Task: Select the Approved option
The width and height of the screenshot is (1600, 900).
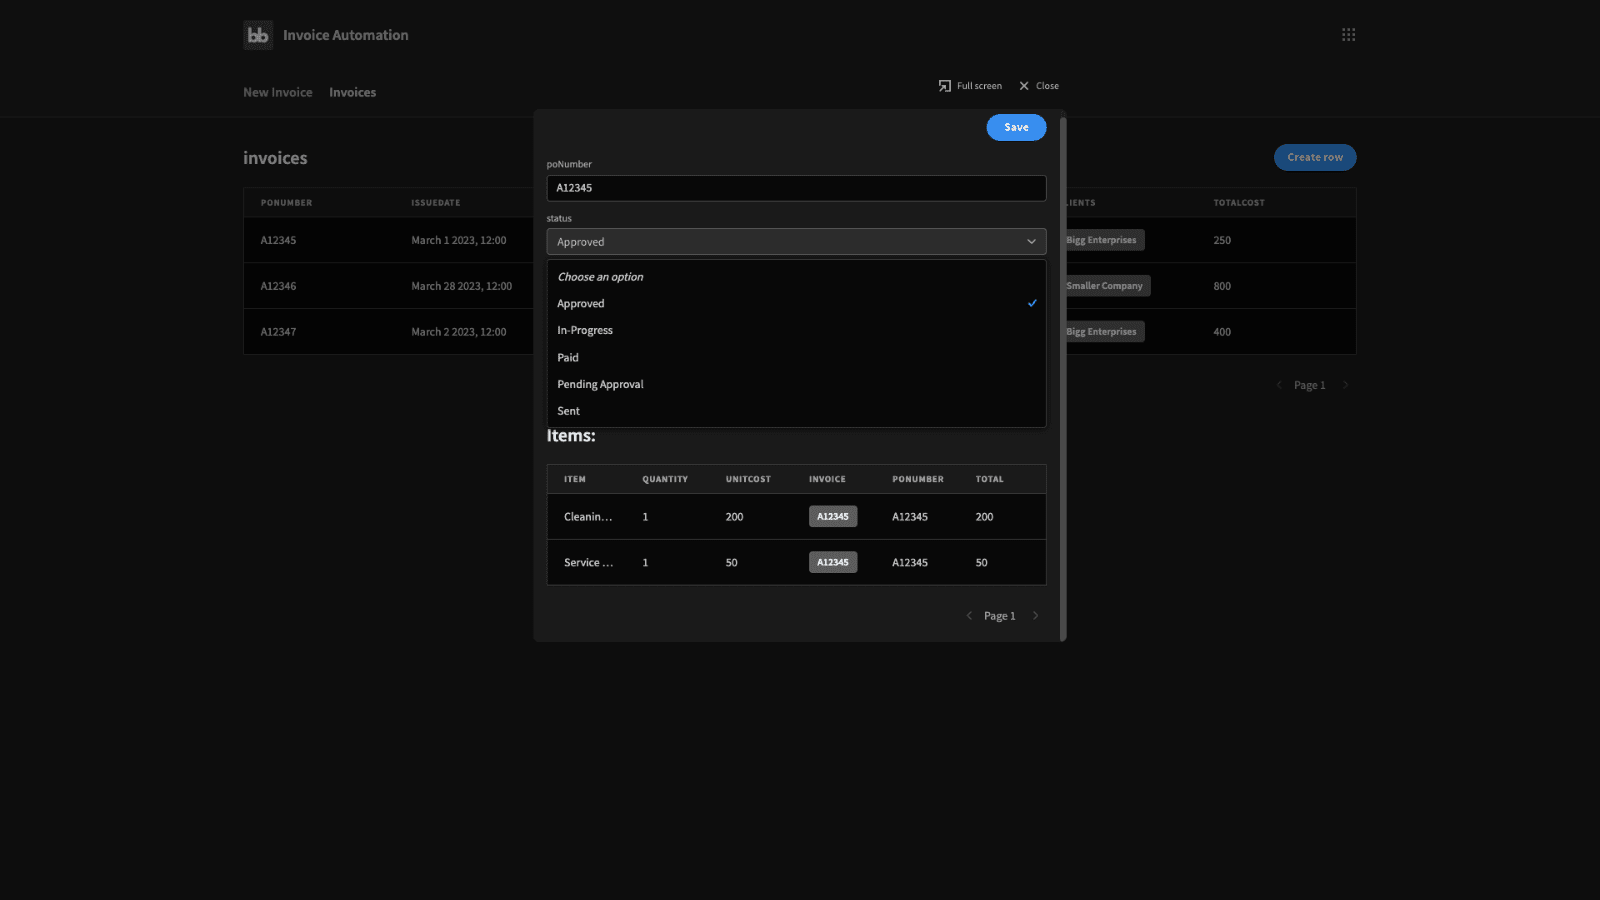Action: click(x=796, y=304)
